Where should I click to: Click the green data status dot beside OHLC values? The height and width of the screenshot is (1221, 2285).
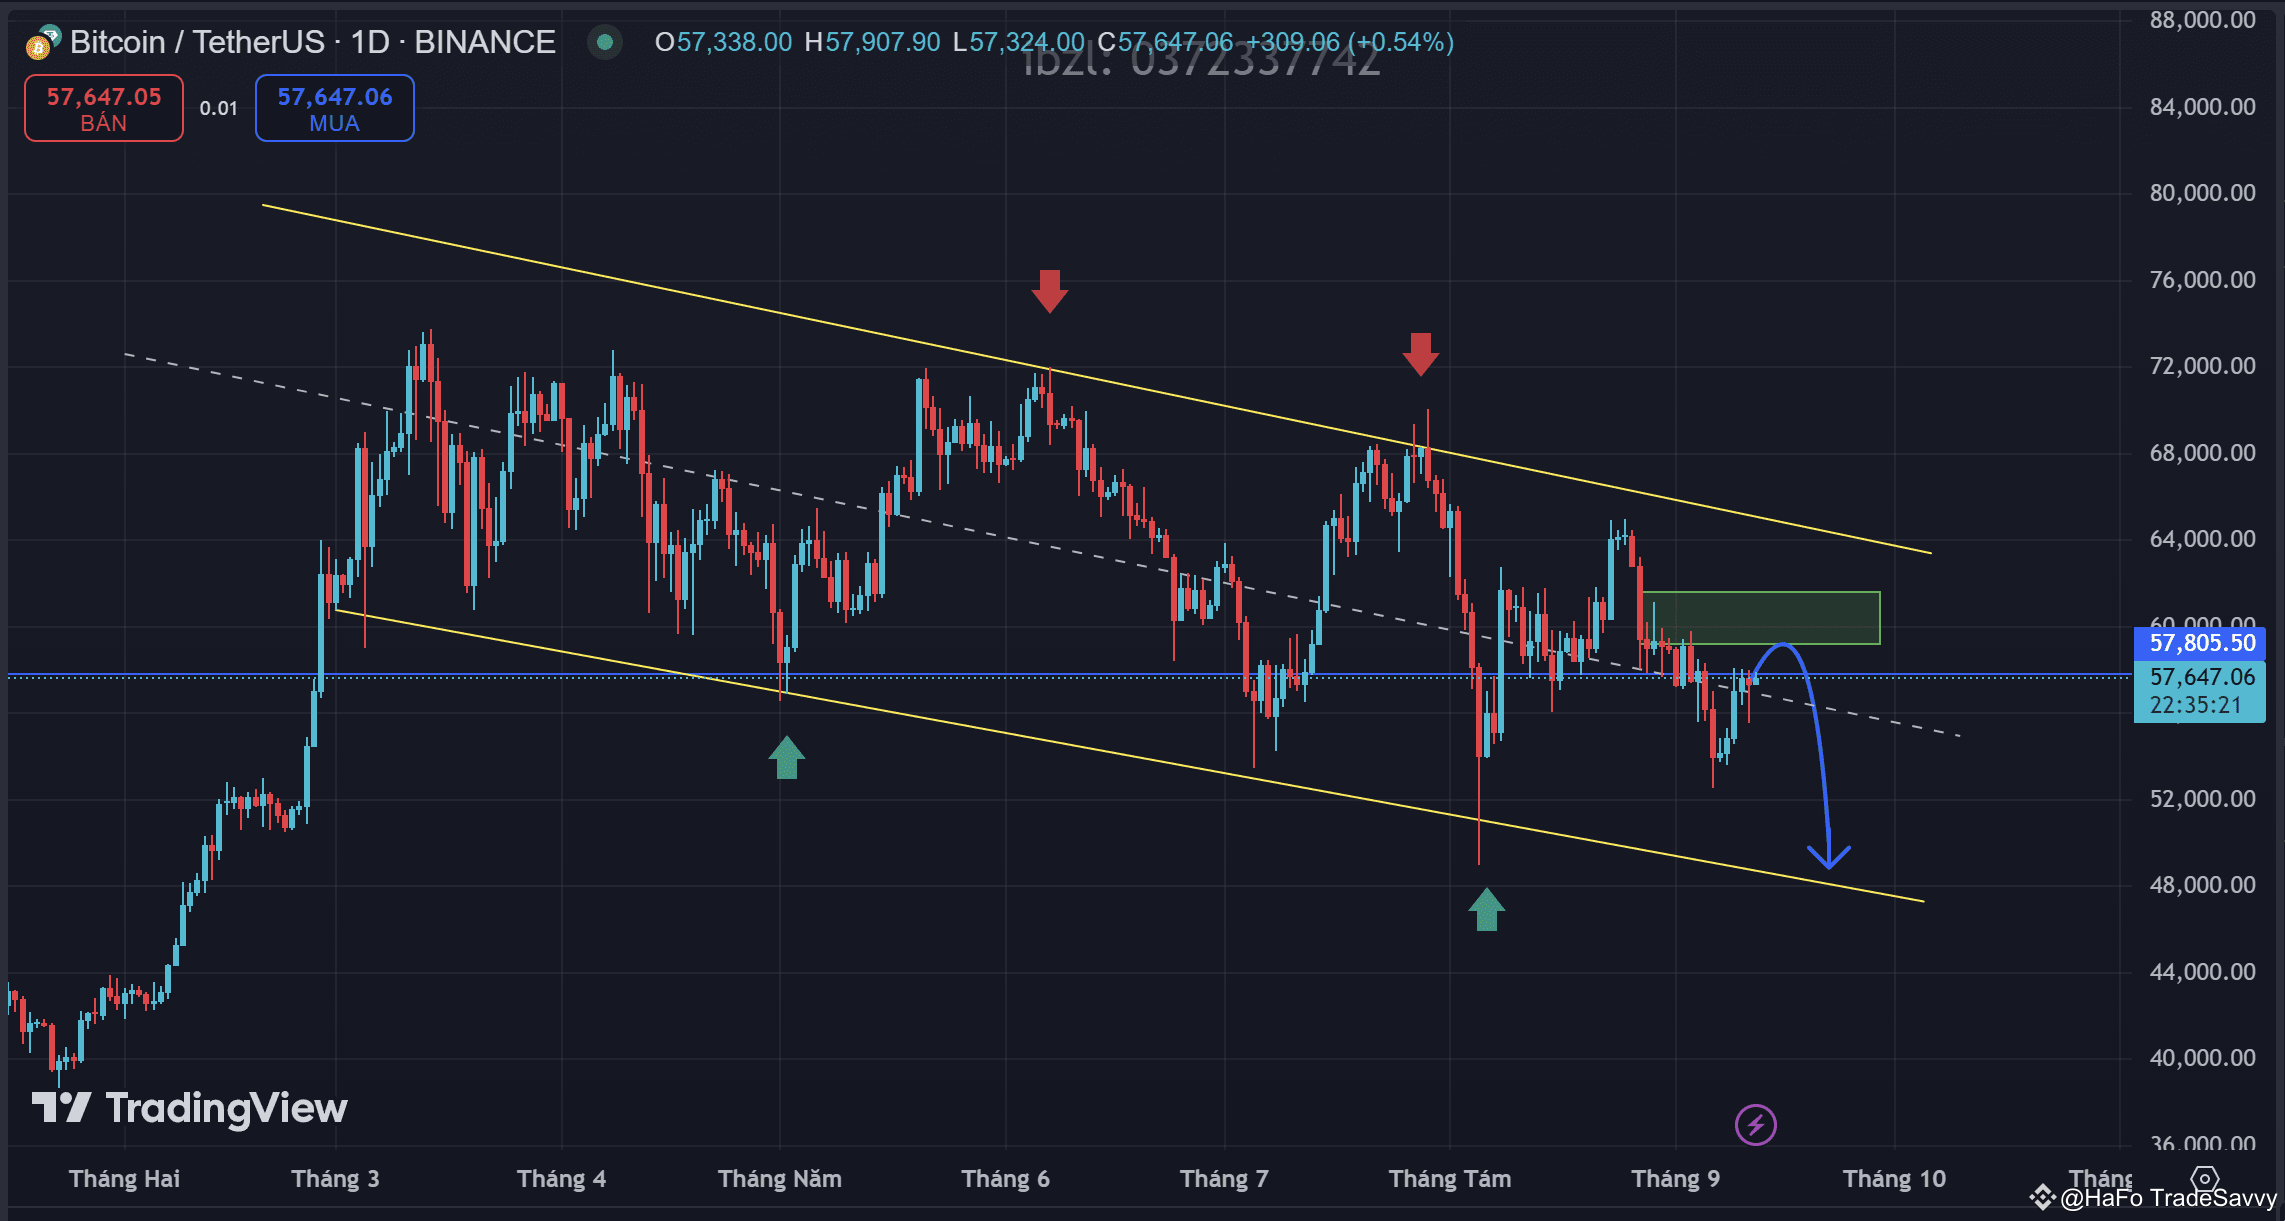point(605,43)
